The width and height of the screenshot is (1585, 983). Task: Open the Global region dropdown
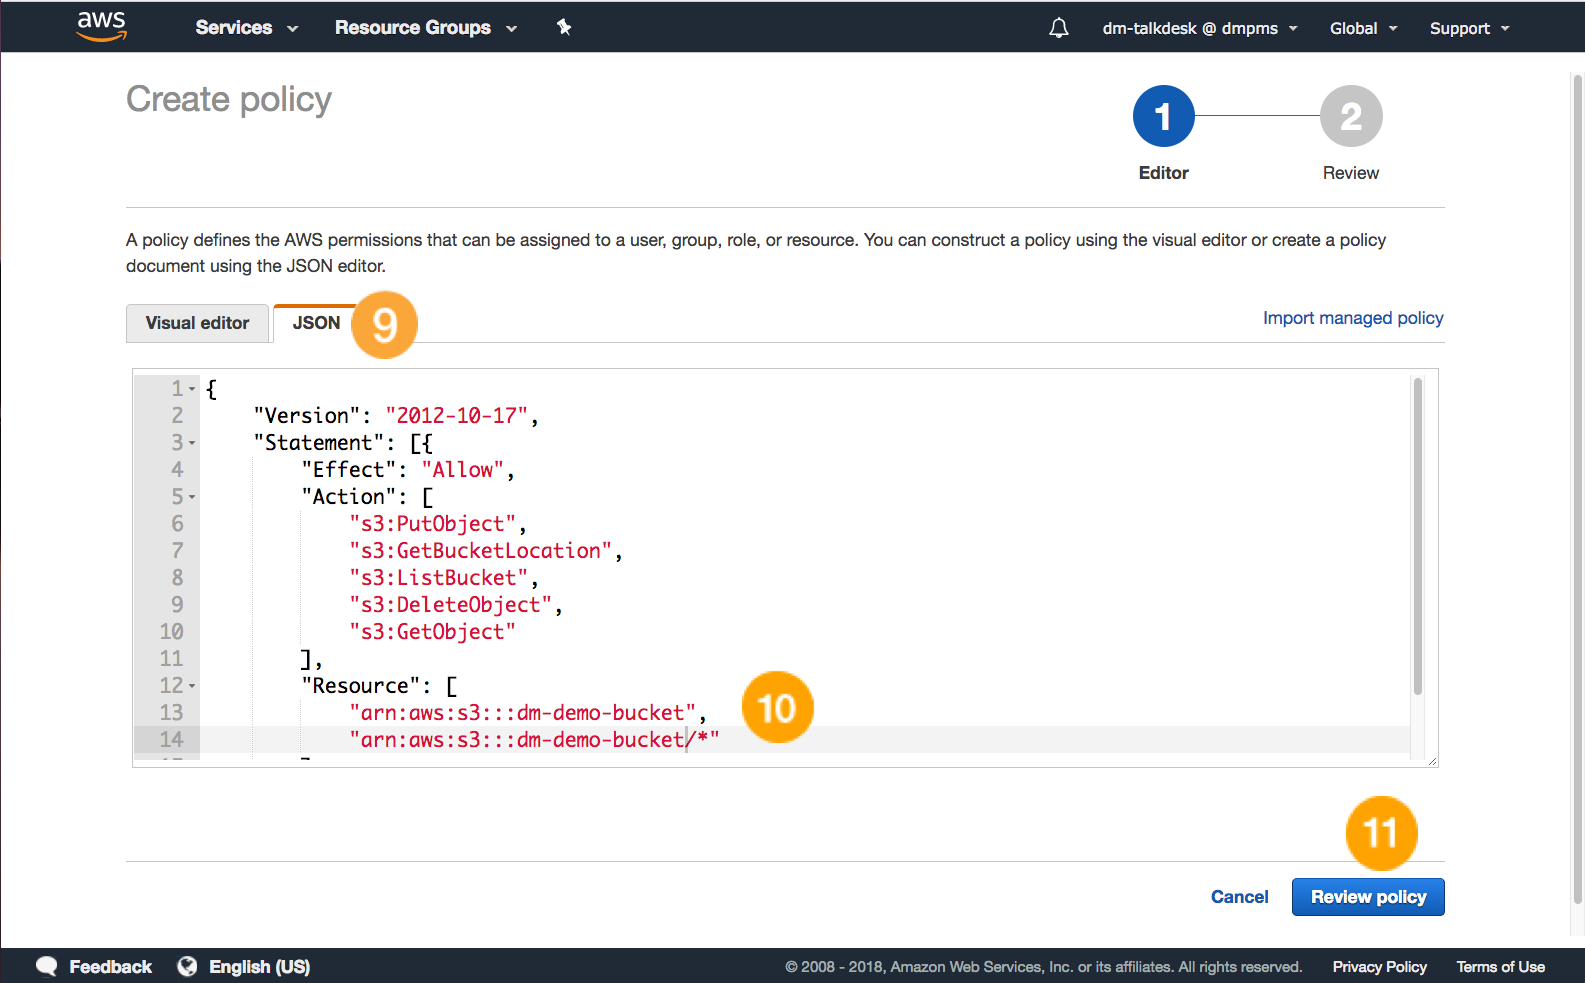pos(1363,28)
